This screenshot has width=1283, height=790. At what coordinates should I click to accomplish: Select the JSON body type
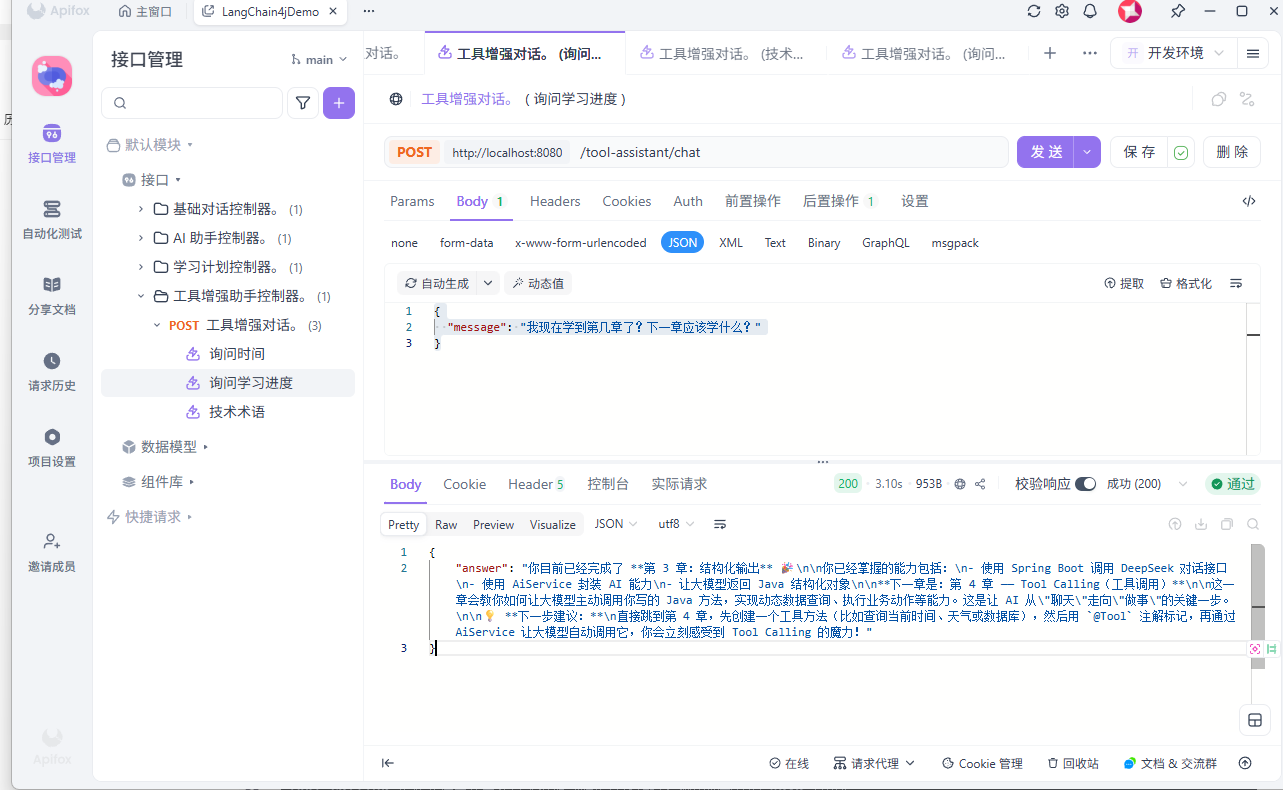[x=683, y=243]
